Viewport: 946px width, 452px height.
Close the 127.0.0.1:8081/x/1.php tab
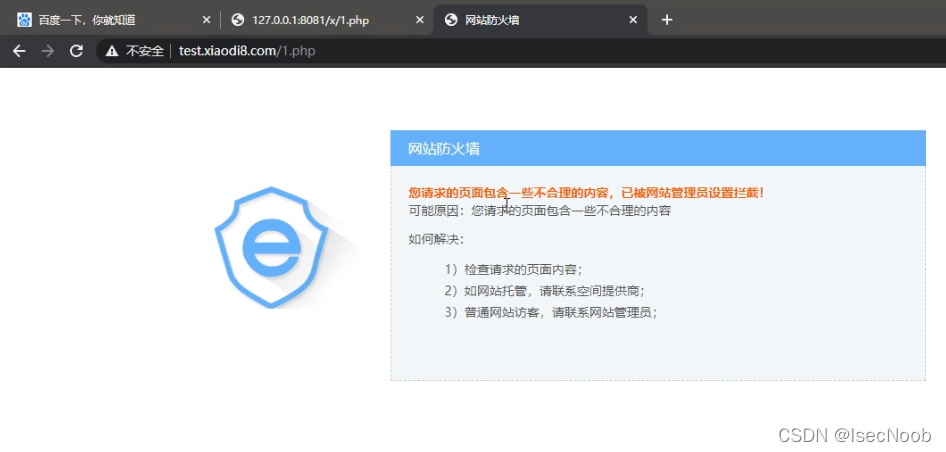click(420, 20)
